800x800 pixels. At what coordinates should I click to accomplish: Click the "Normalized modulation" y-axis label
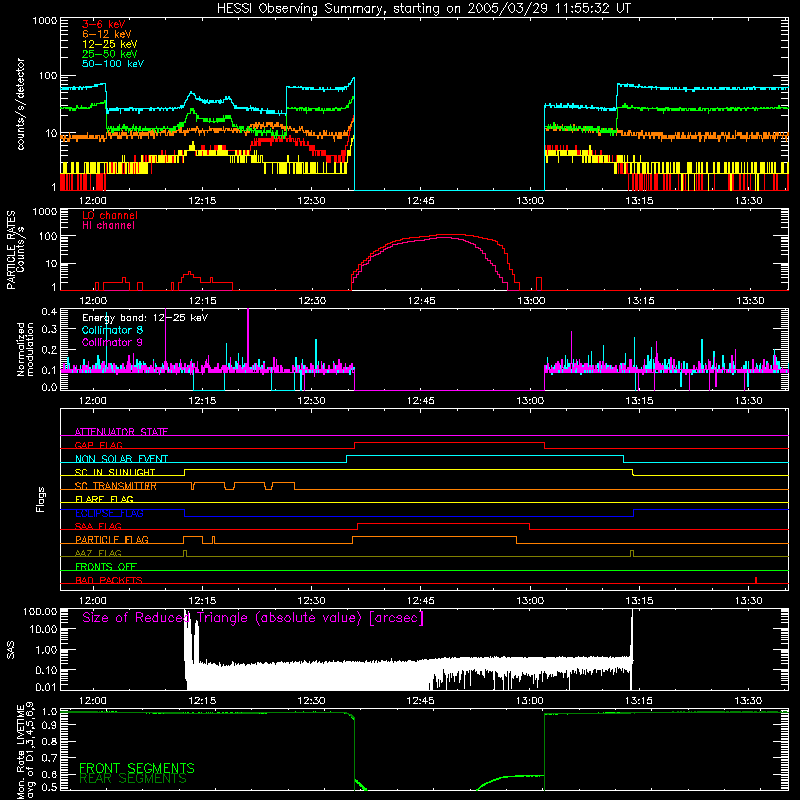pyautogui.click(x=25, y=349)
